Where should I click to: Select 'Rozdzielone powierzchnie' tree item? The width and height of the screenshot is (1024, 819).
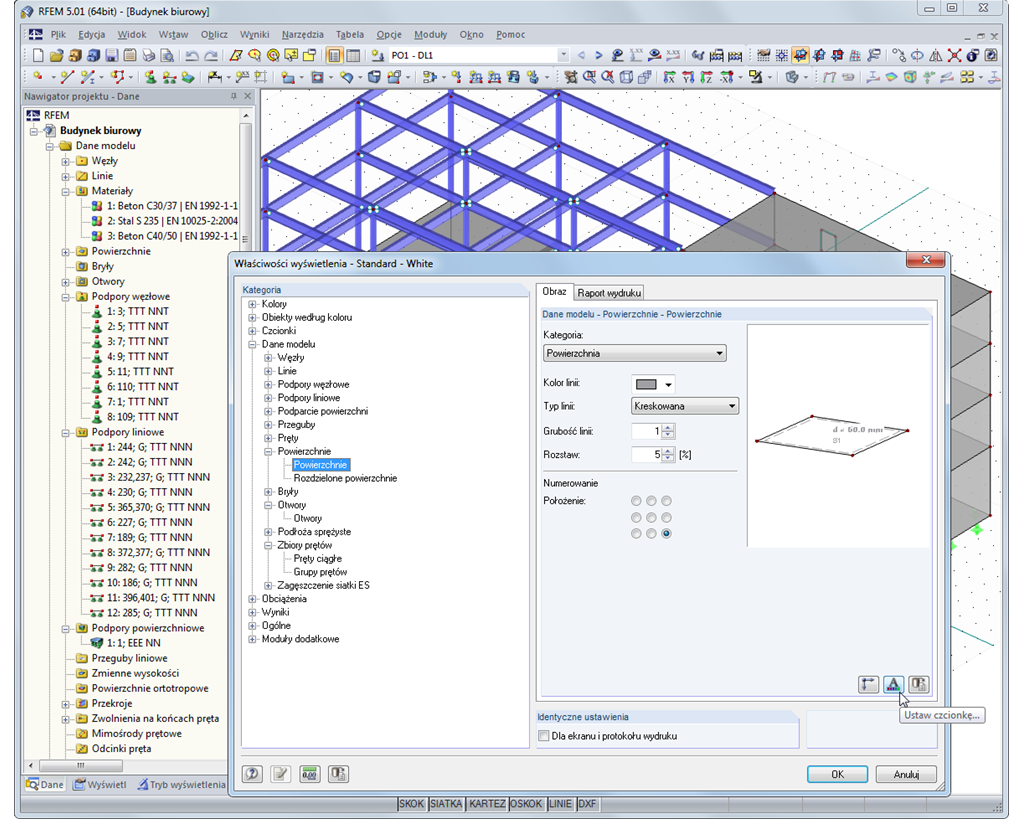coord(345,478)
